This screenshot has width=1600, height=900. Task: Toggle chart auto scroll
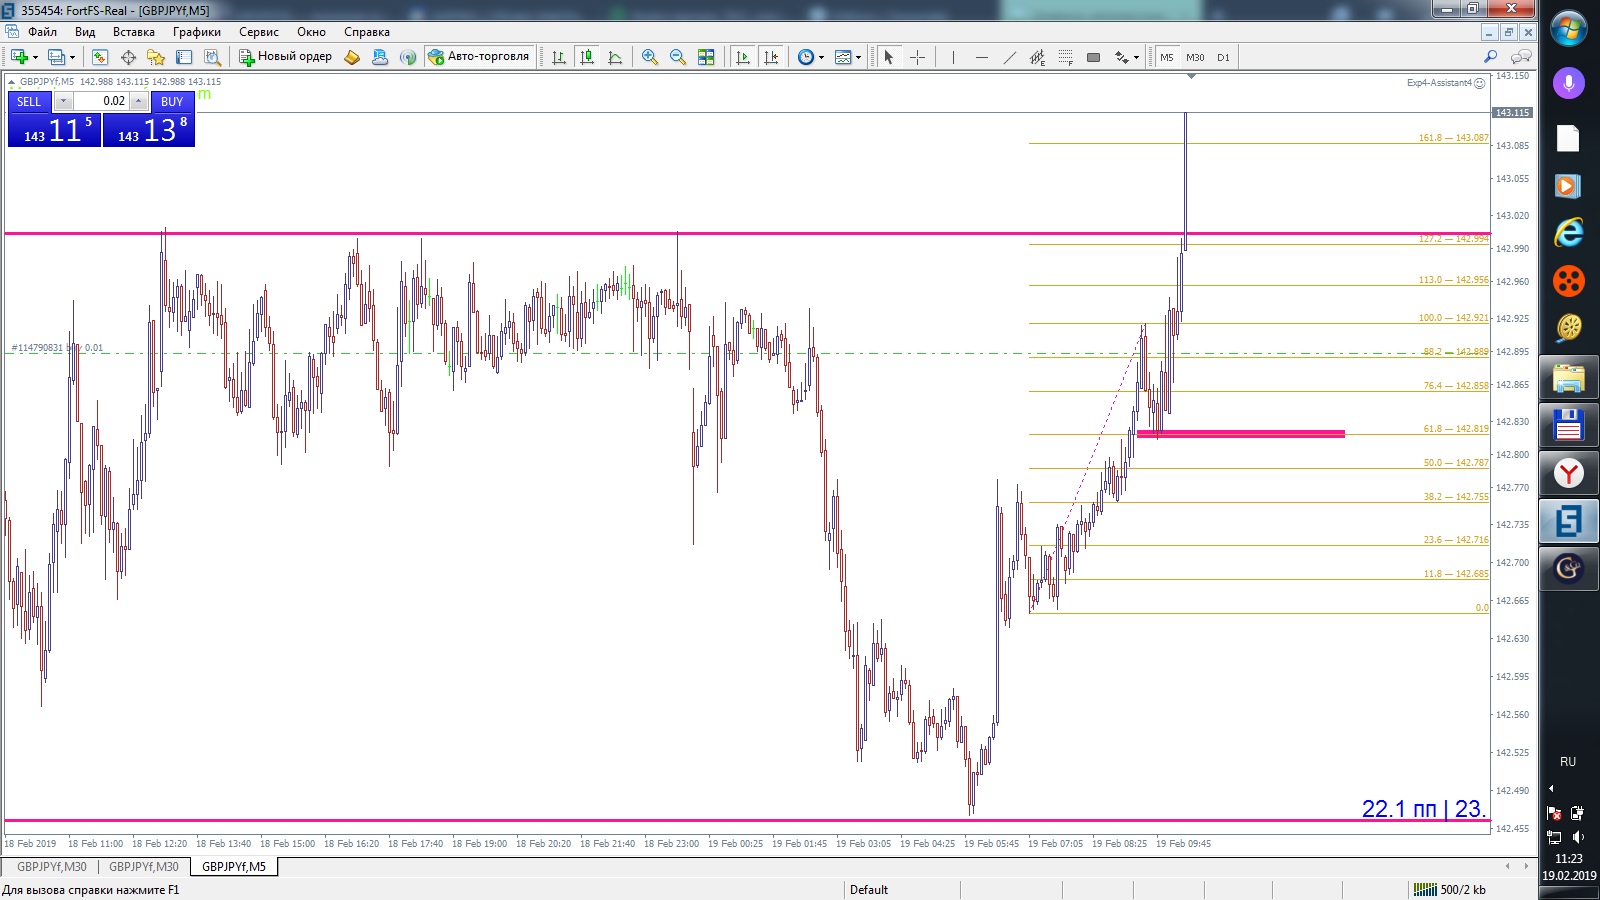click(x=742, y=57)
